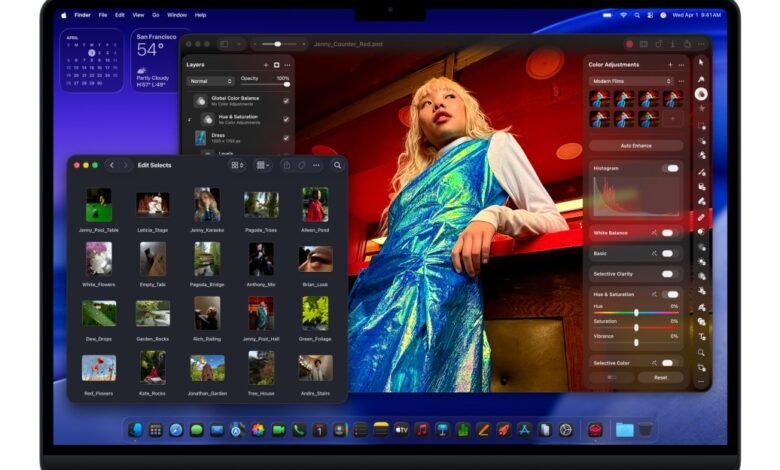Open the Layers panel more options ellipsis
The image size is (780, 470).
(287, 65)
